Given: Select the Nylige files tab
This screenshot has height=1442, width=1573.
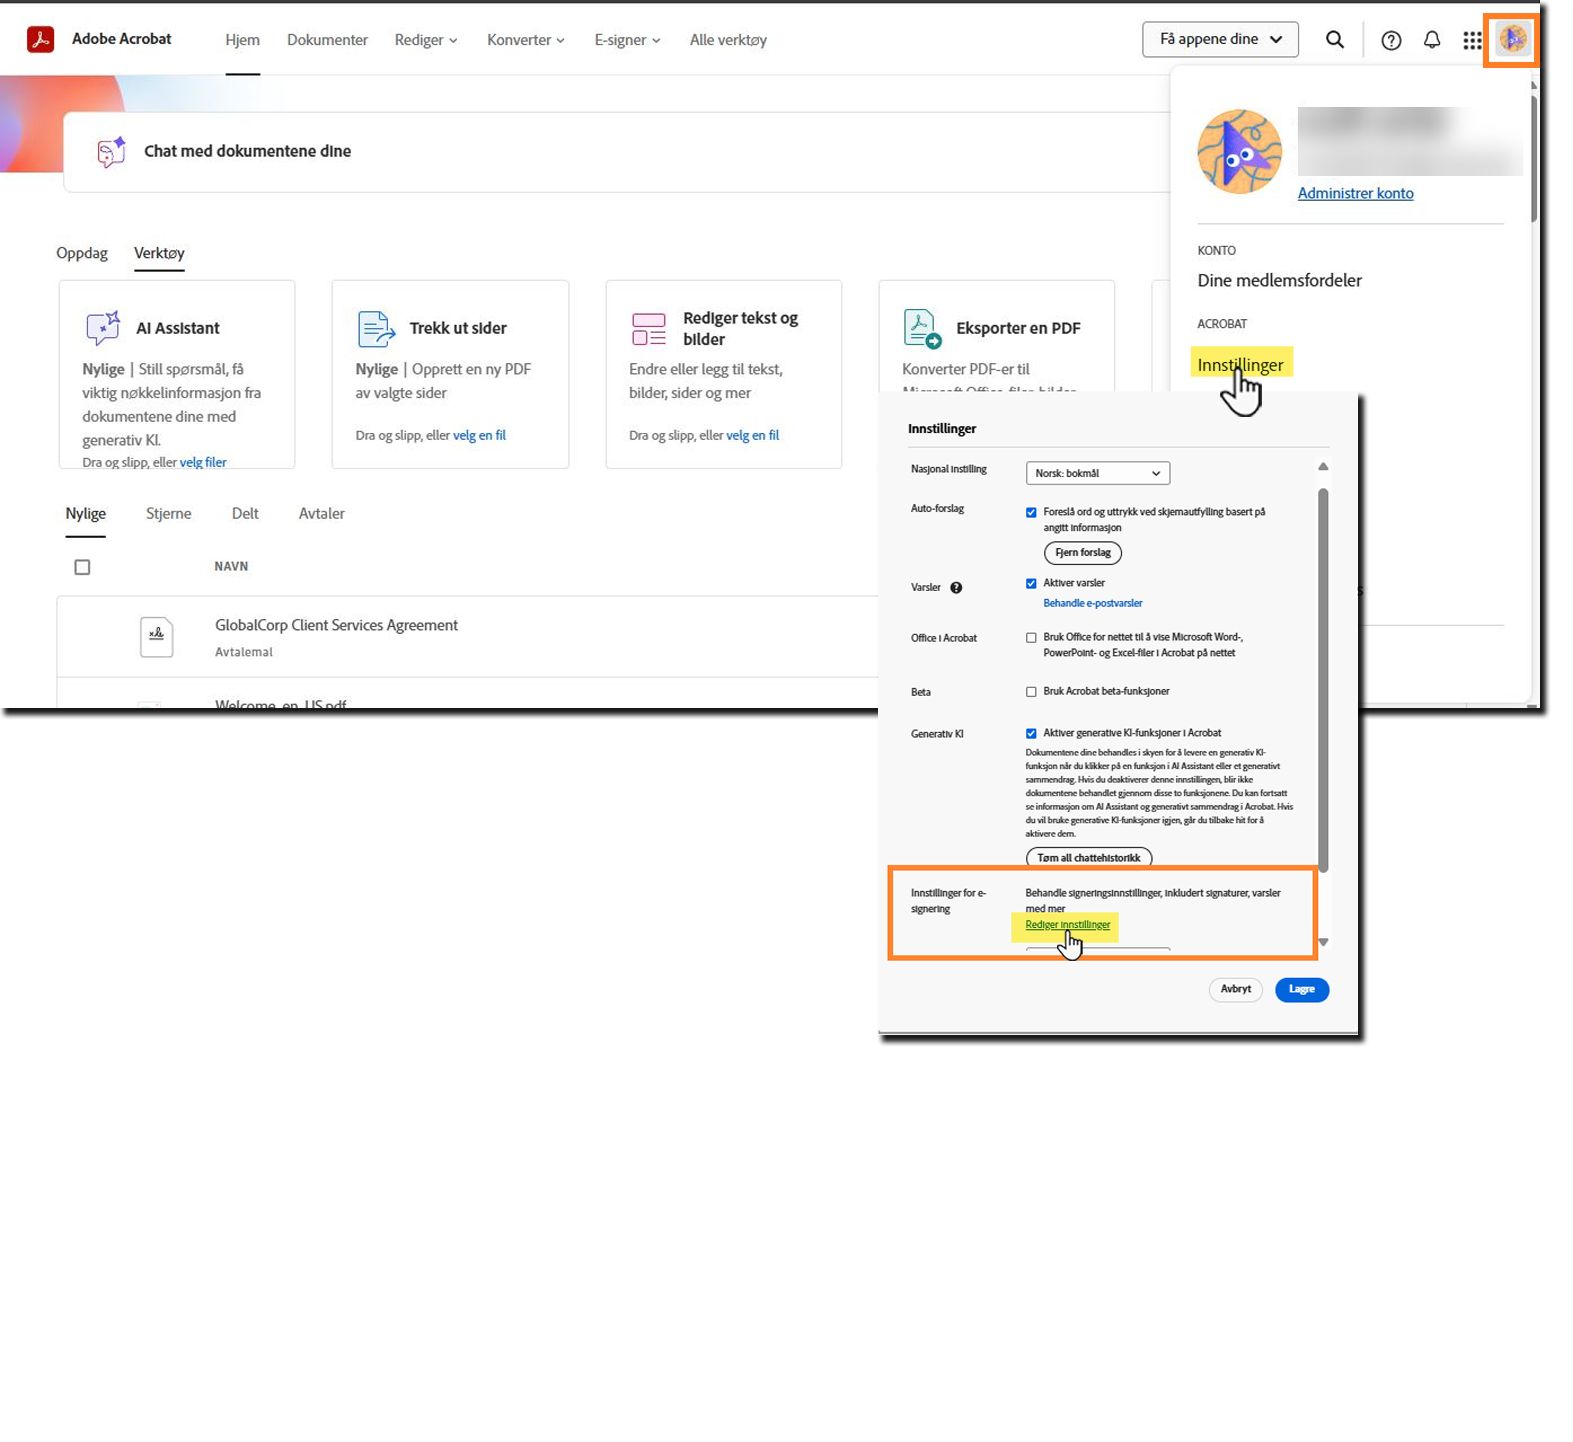Looking at the screenshot, I should click(85, 514).
